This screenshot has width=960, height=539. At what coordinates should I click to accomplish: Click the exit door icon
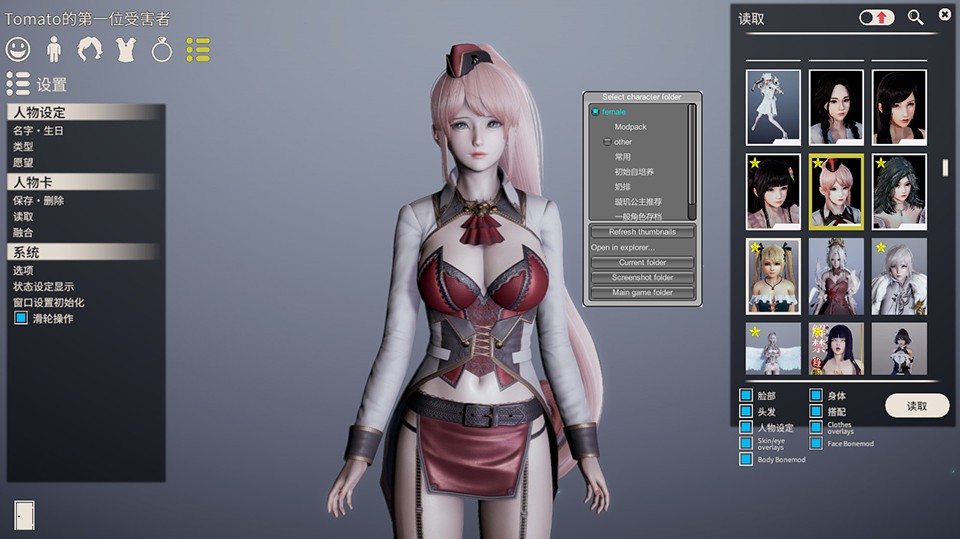pyautogui.click(x=25, y=512)
